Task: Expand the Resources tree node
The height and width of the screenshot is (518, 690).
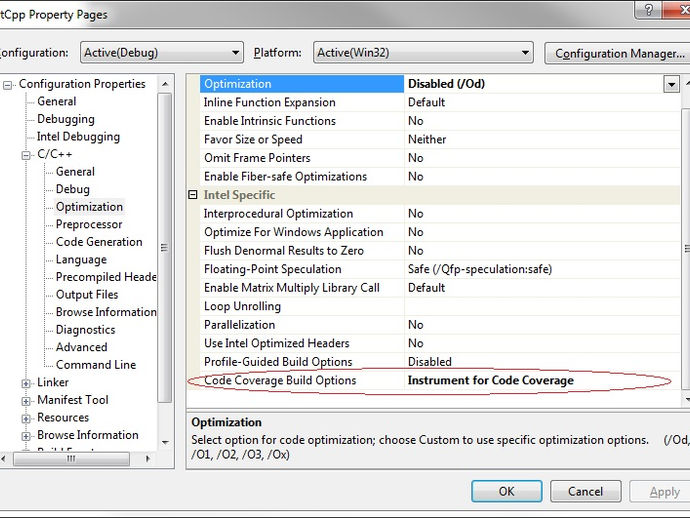Action: point(26,419)
